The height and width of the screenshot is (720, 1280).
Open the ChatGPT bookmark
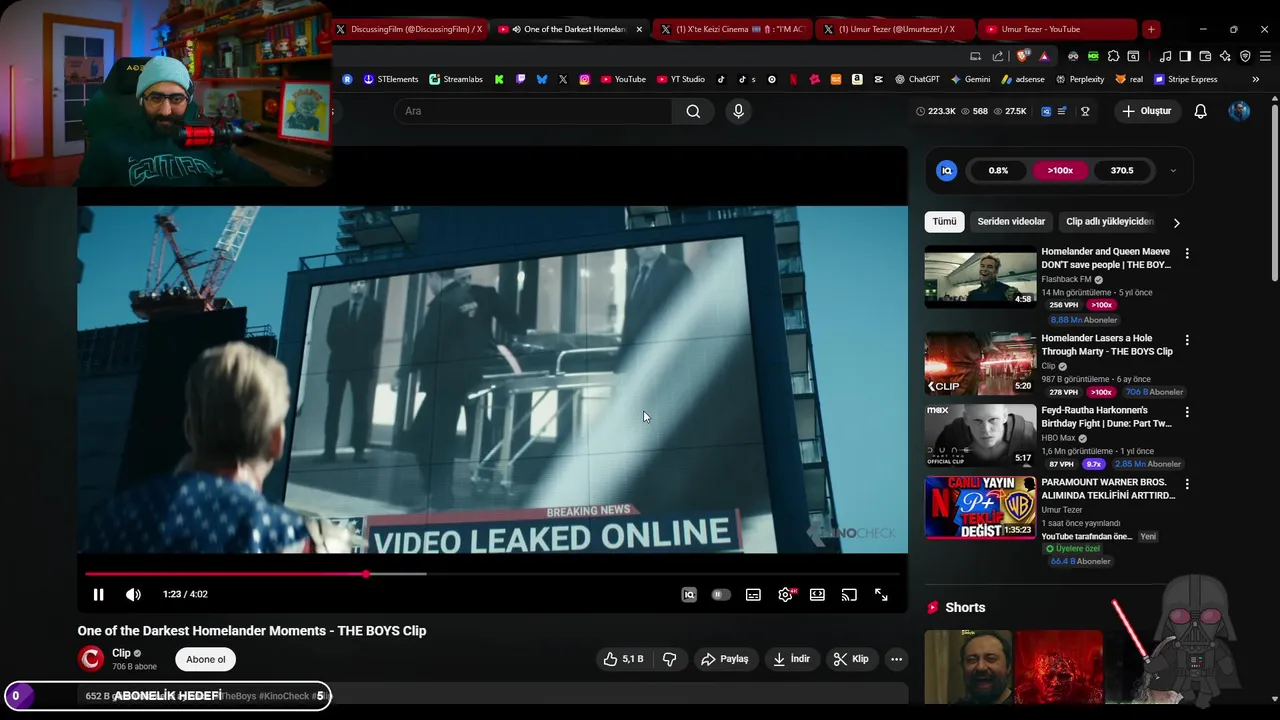[918, 79]
